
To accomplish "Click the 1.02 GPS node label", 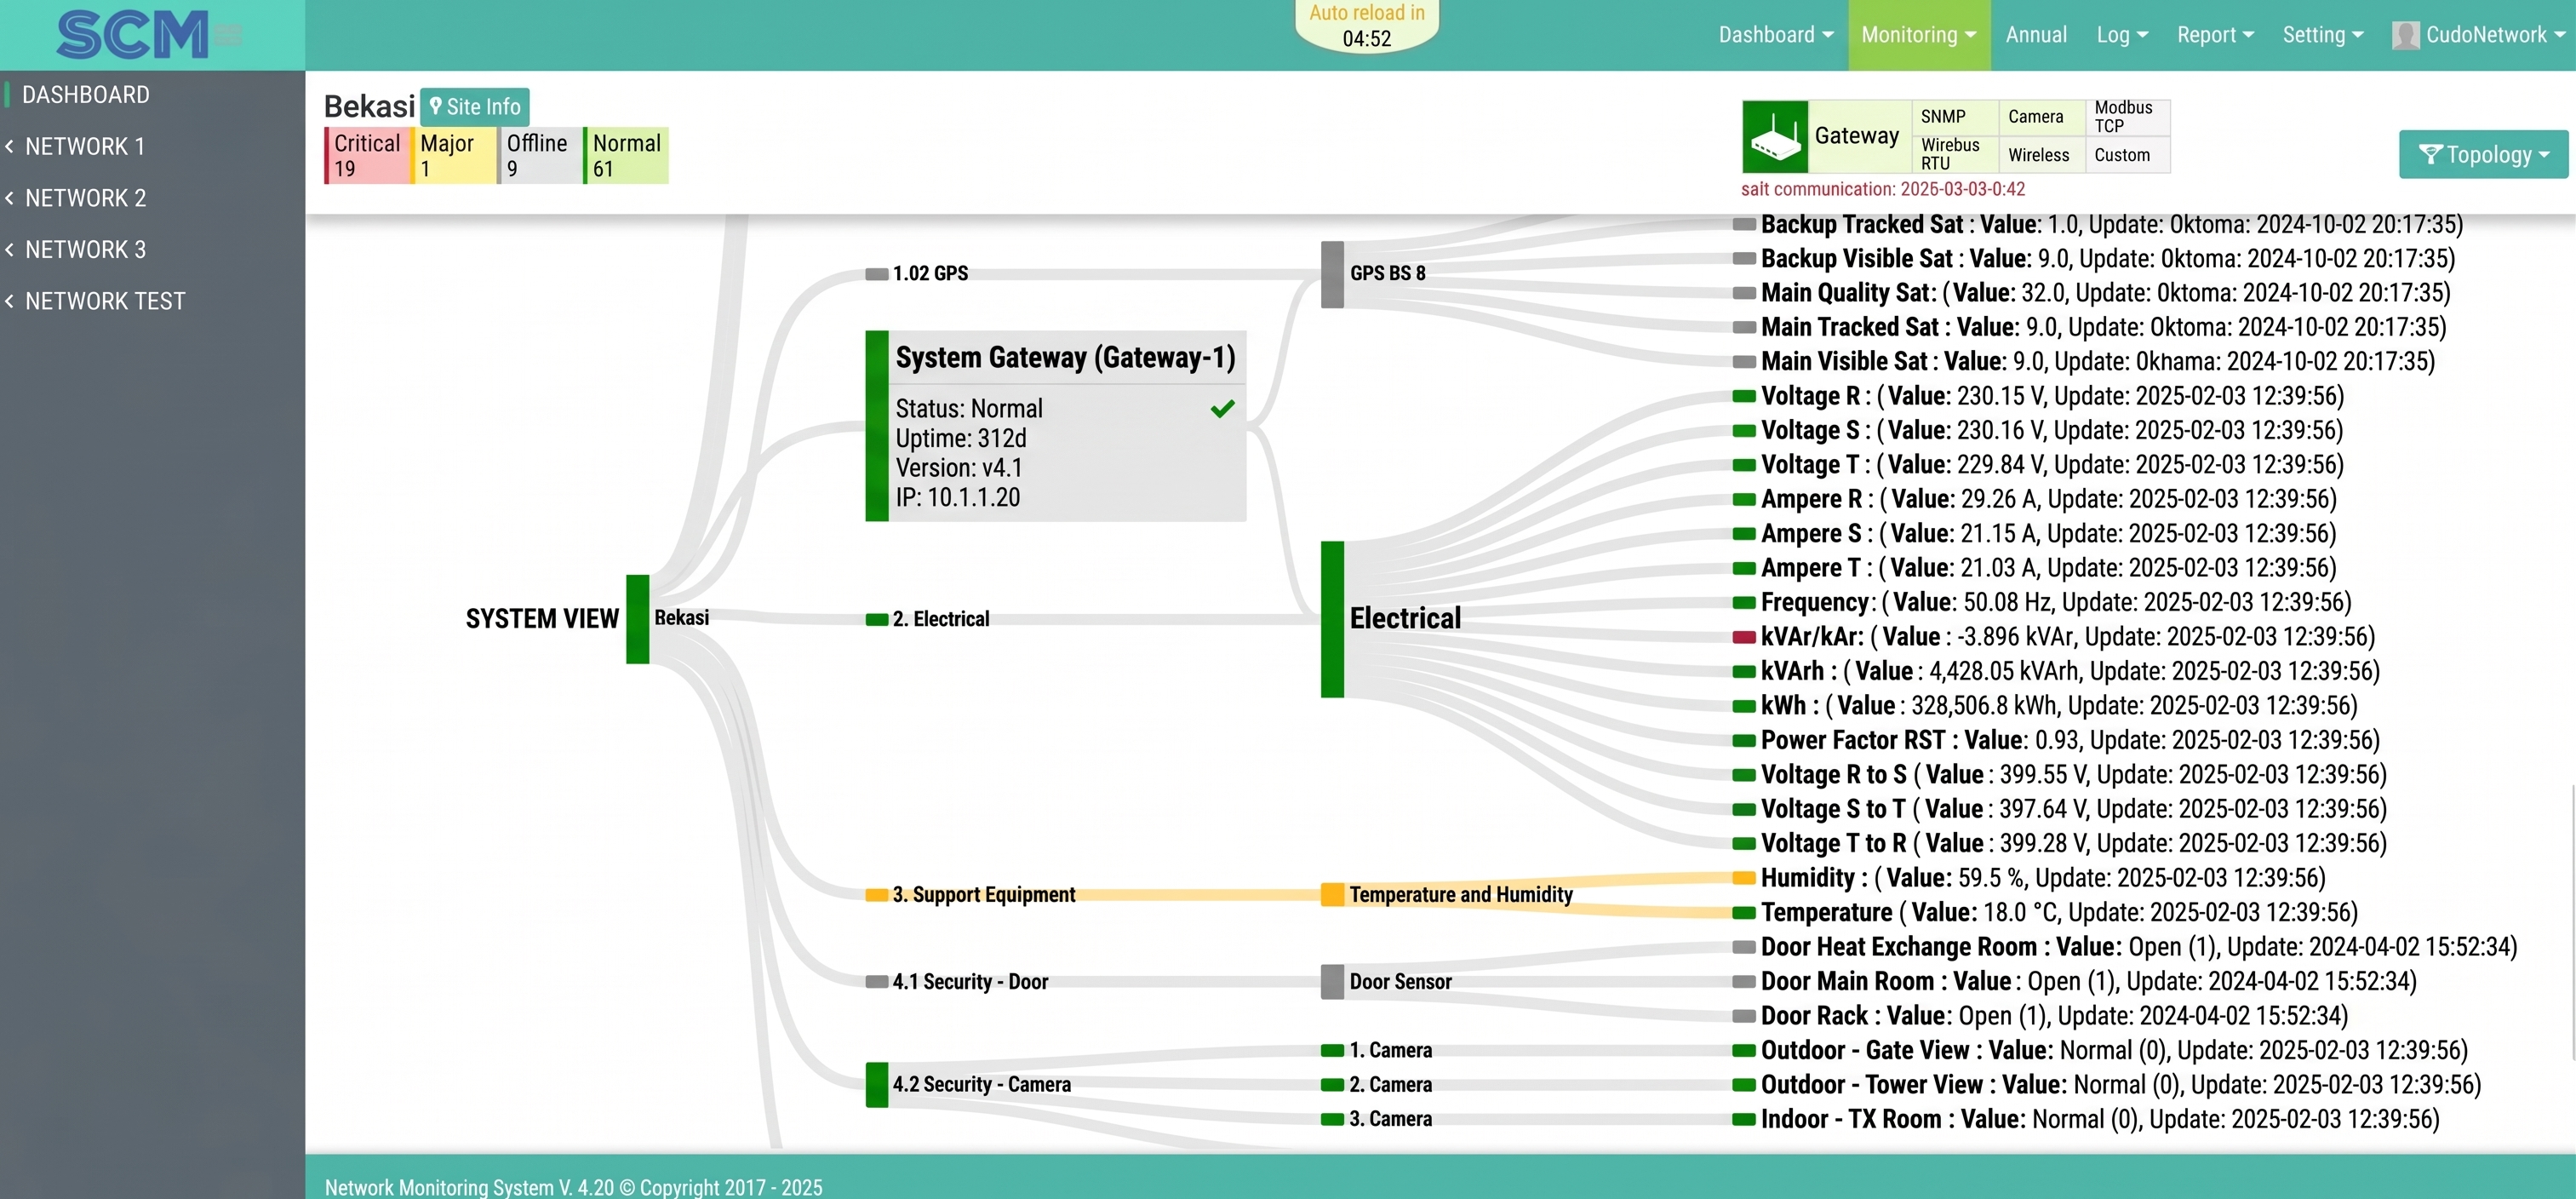I will (930, 274).
